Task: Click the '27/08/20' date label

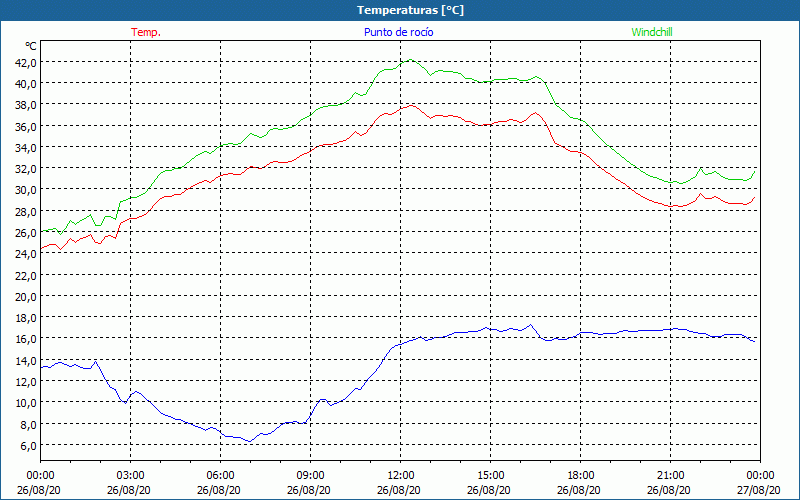Action: pos(759,490)
